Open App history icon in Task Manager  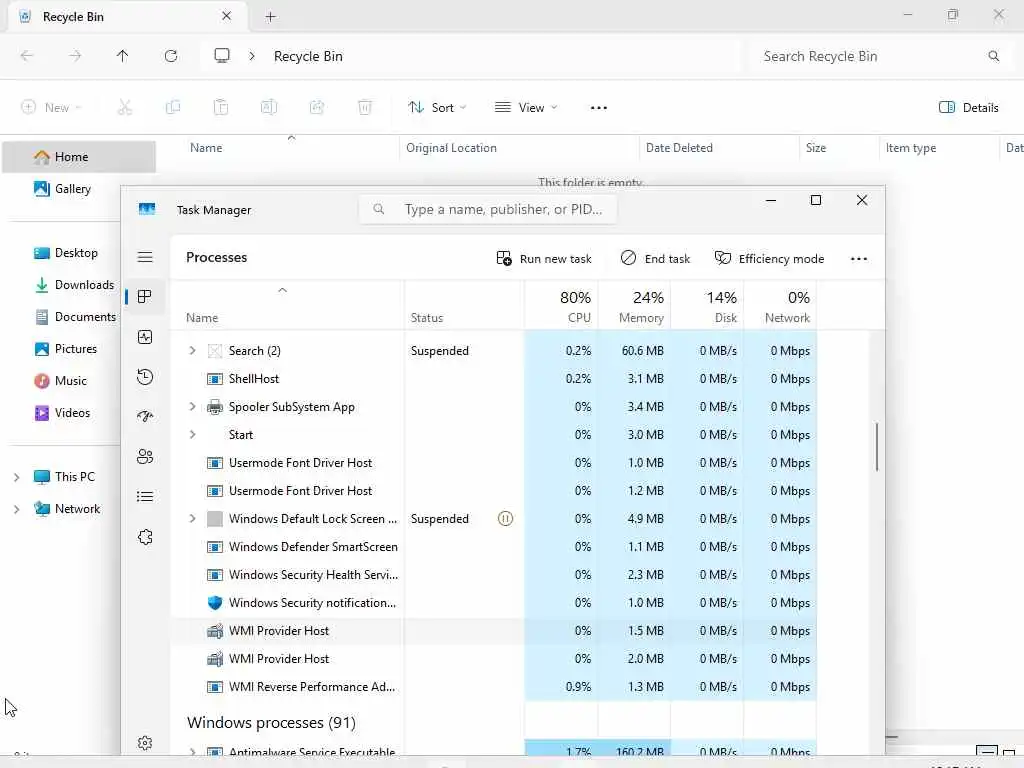[145, 377]
